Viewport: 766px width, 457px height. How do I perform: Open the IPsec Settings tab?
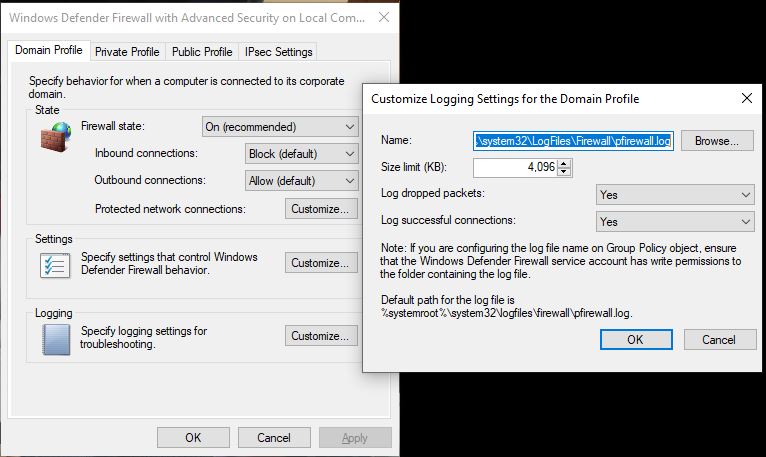(x=278, y=52)
